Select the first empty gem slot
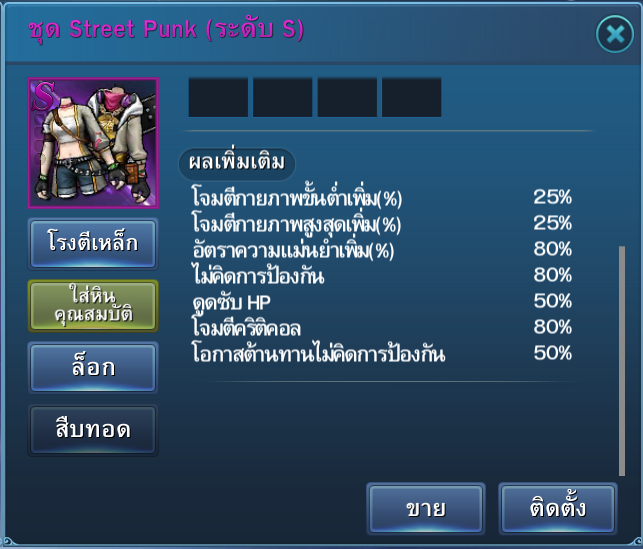This screenshot has height=549, width=643. (218, 97)
